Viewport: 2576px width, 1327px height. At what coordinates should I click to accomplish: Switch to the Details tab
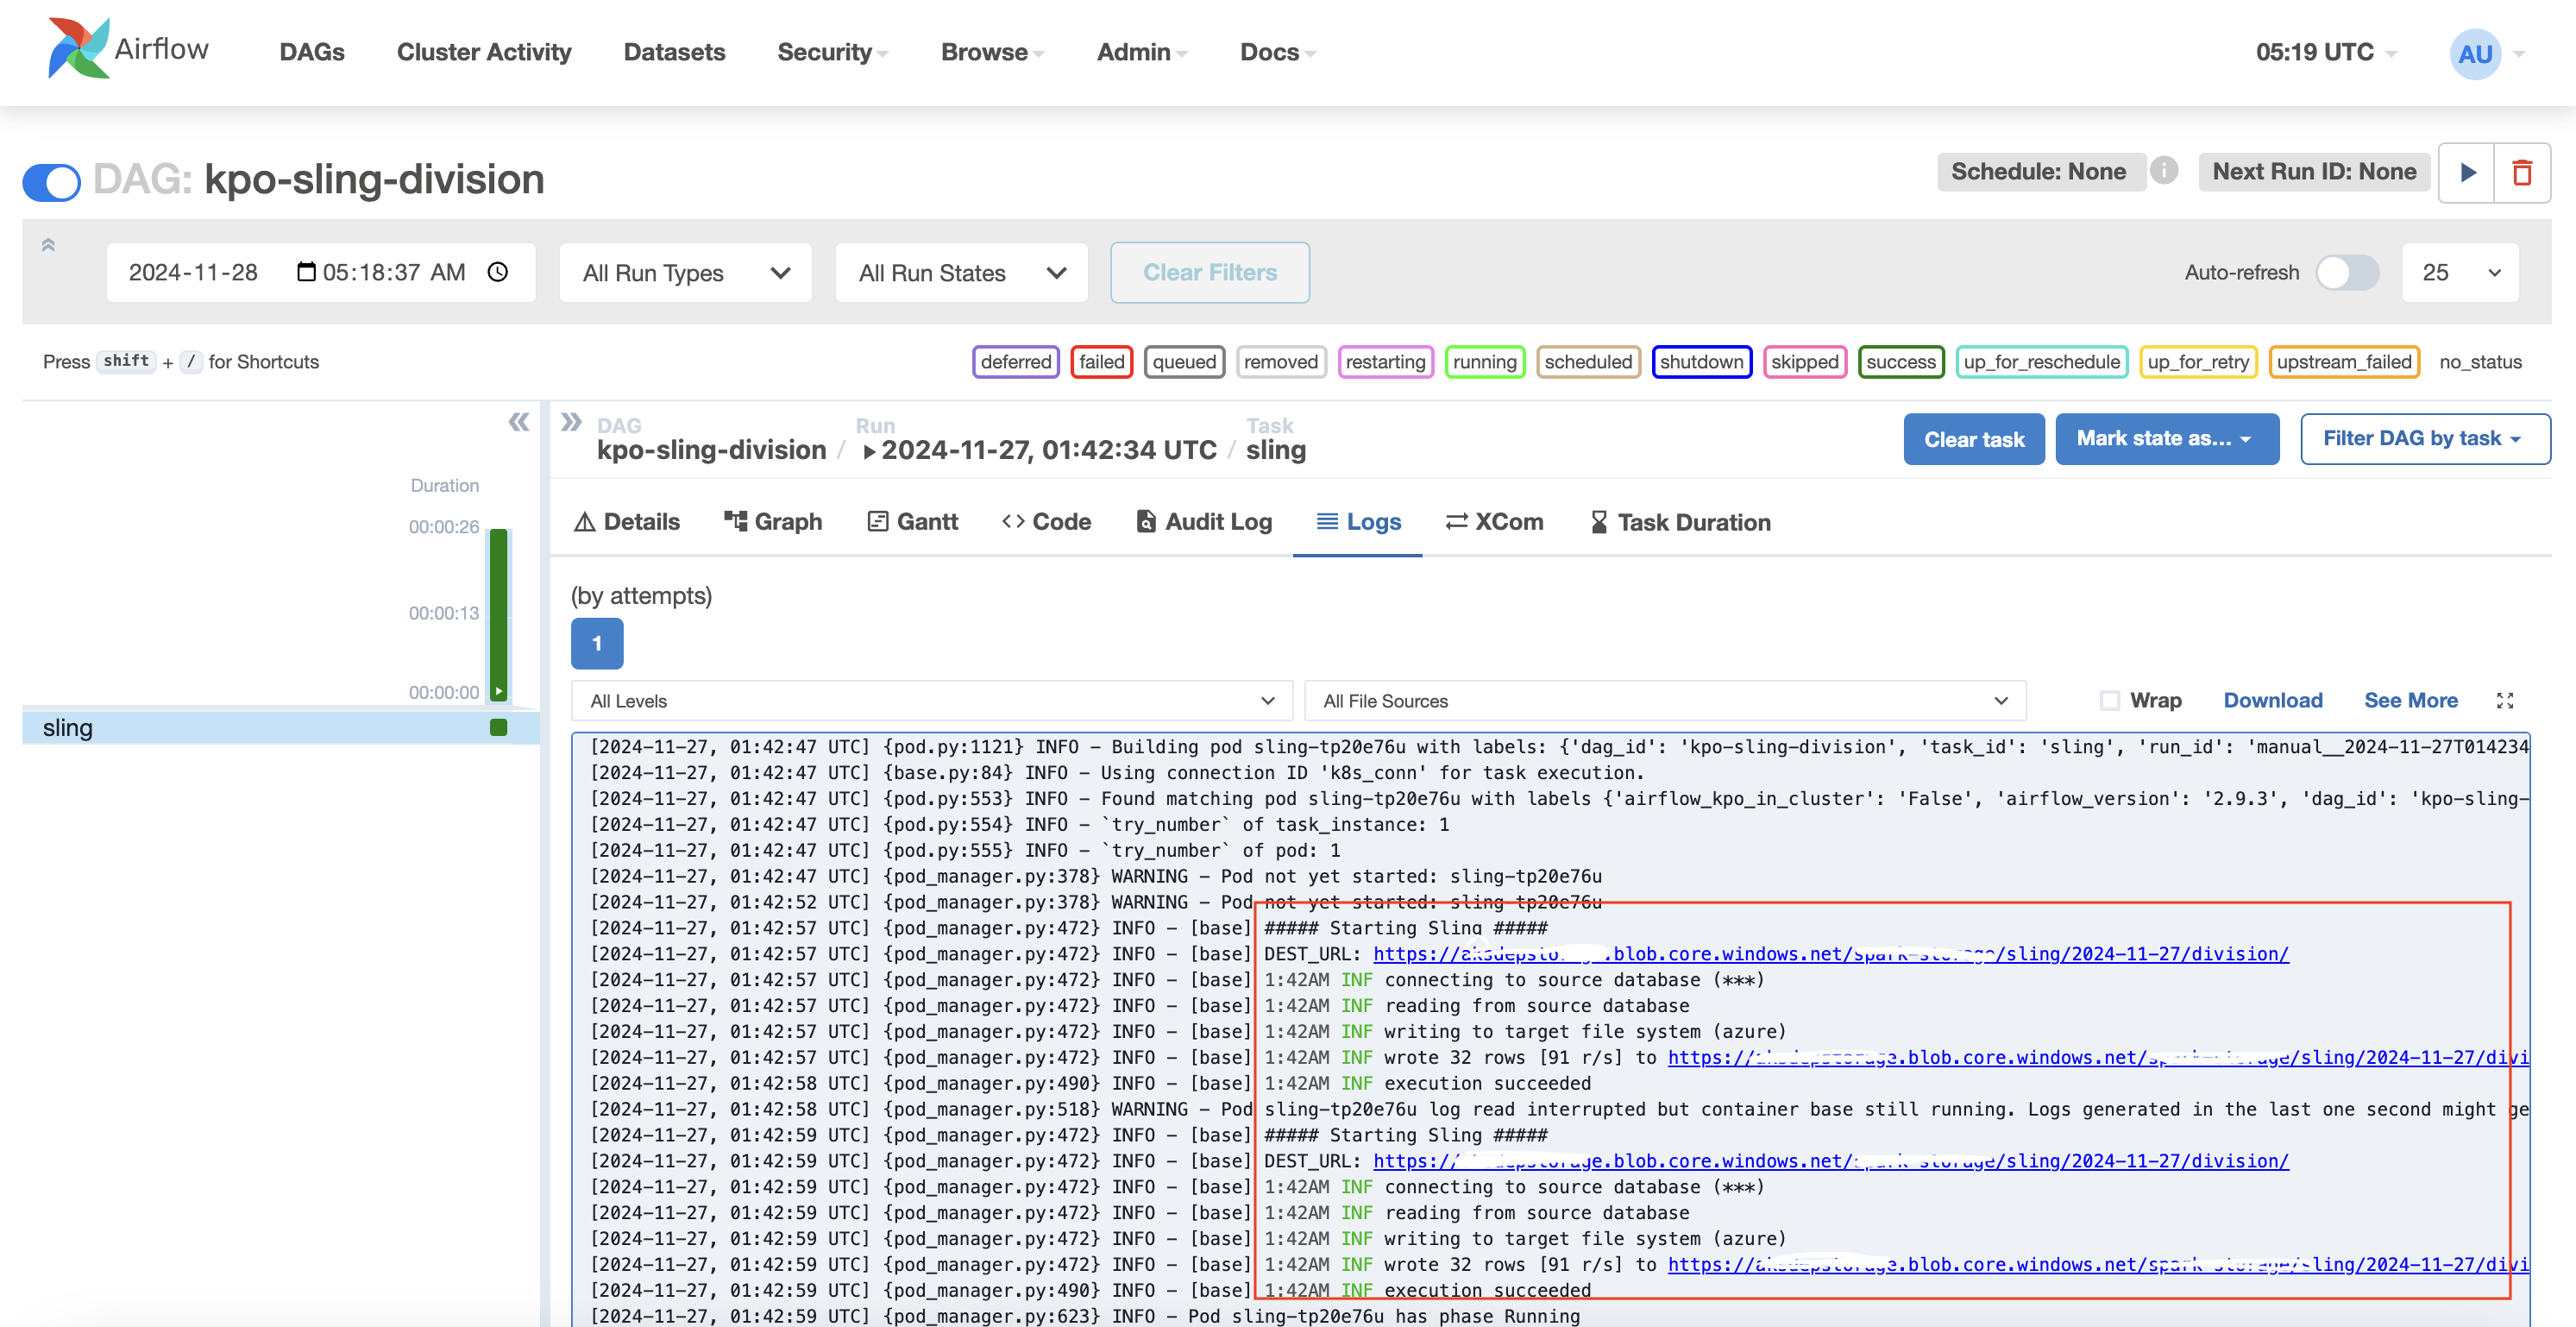point(626,522)
